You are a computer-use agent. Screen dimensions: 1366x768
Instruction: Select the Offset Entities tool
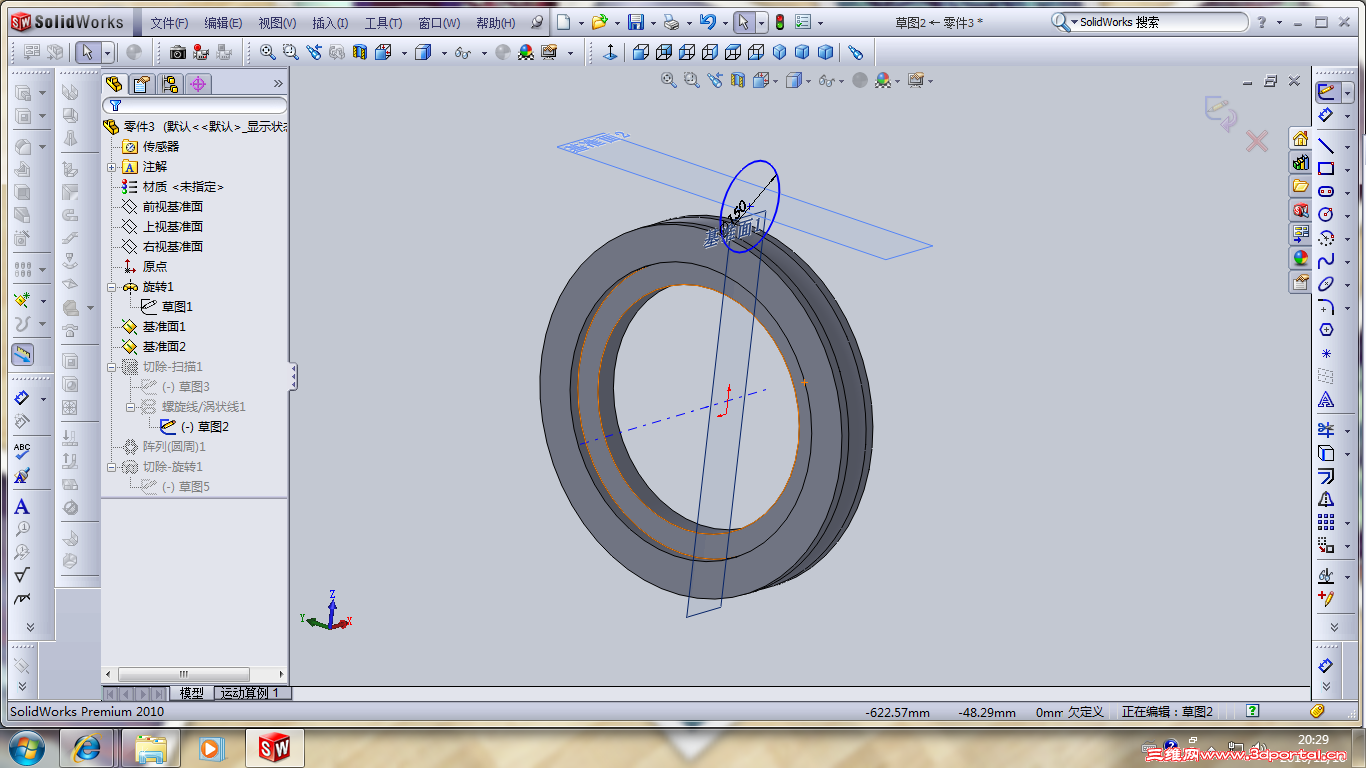[1326, 476]
